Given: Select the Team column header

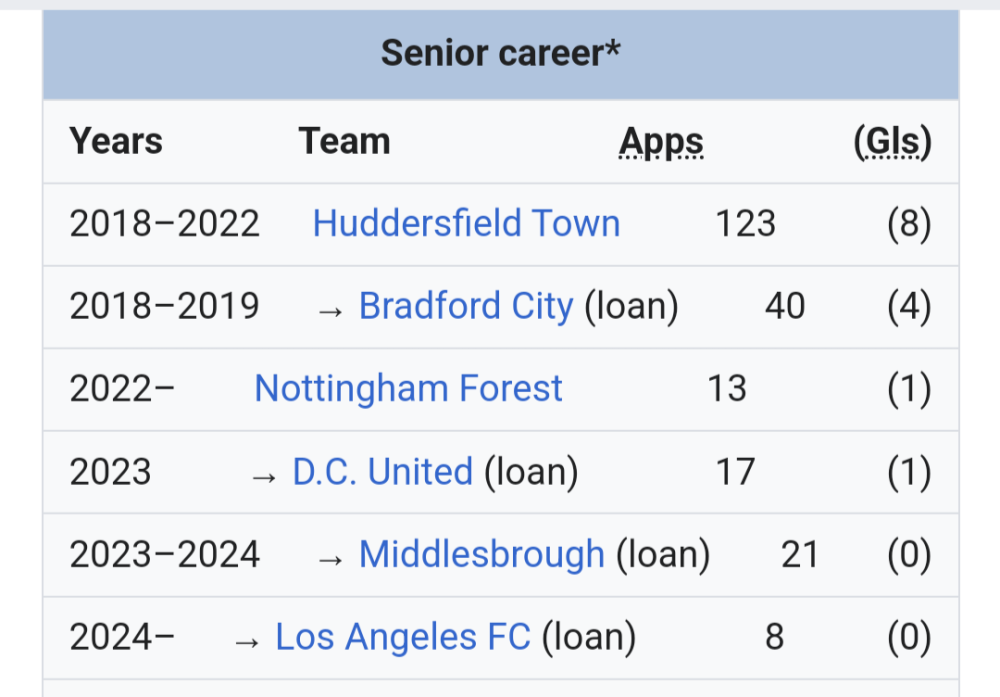Looking at the screenshot, I should click(344, 142).
